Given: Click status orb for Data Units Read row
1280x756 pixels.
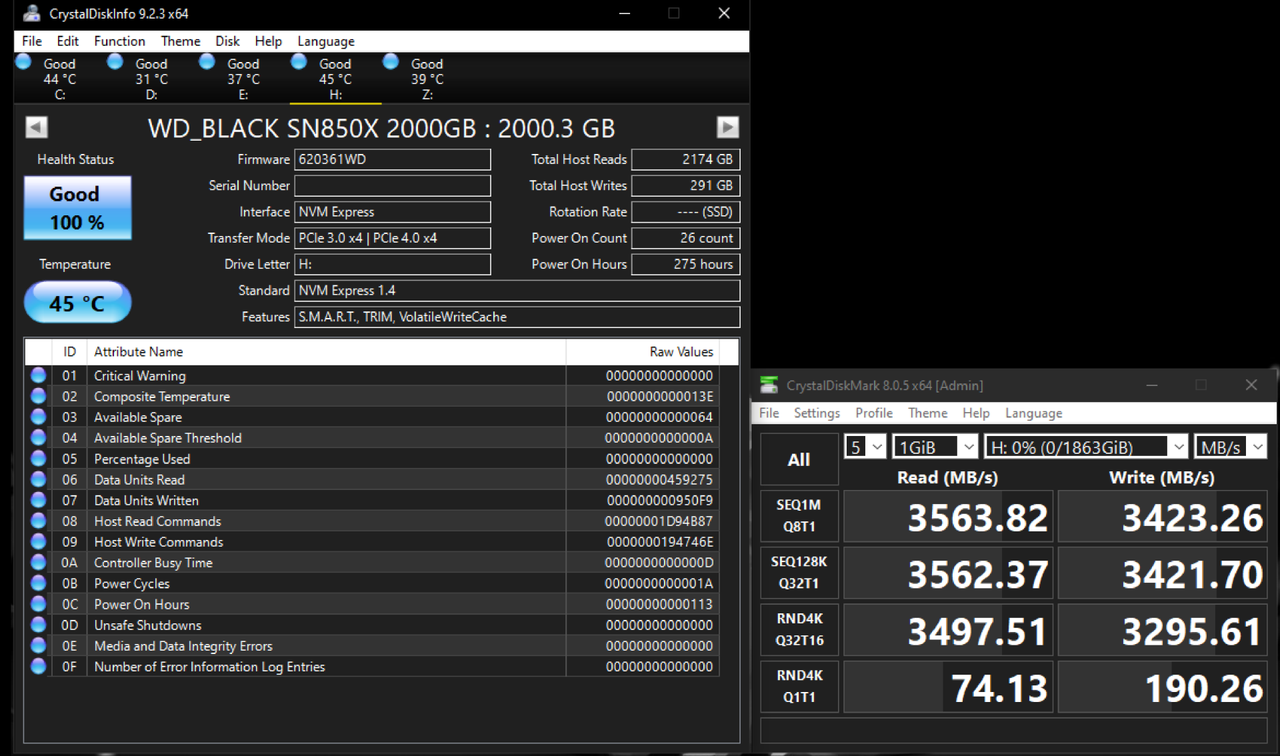Looking at the screenshot, I should (38, 480).
